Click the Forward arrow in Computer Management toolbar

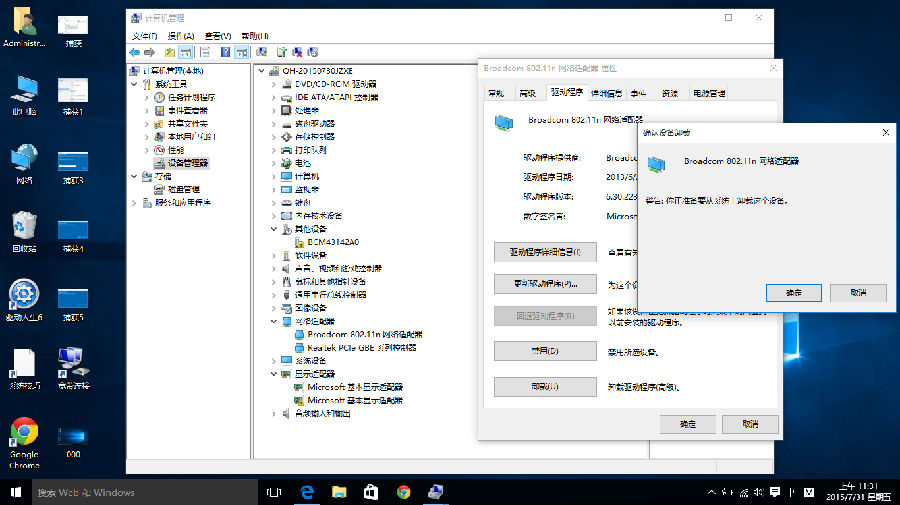coord(149,52)
